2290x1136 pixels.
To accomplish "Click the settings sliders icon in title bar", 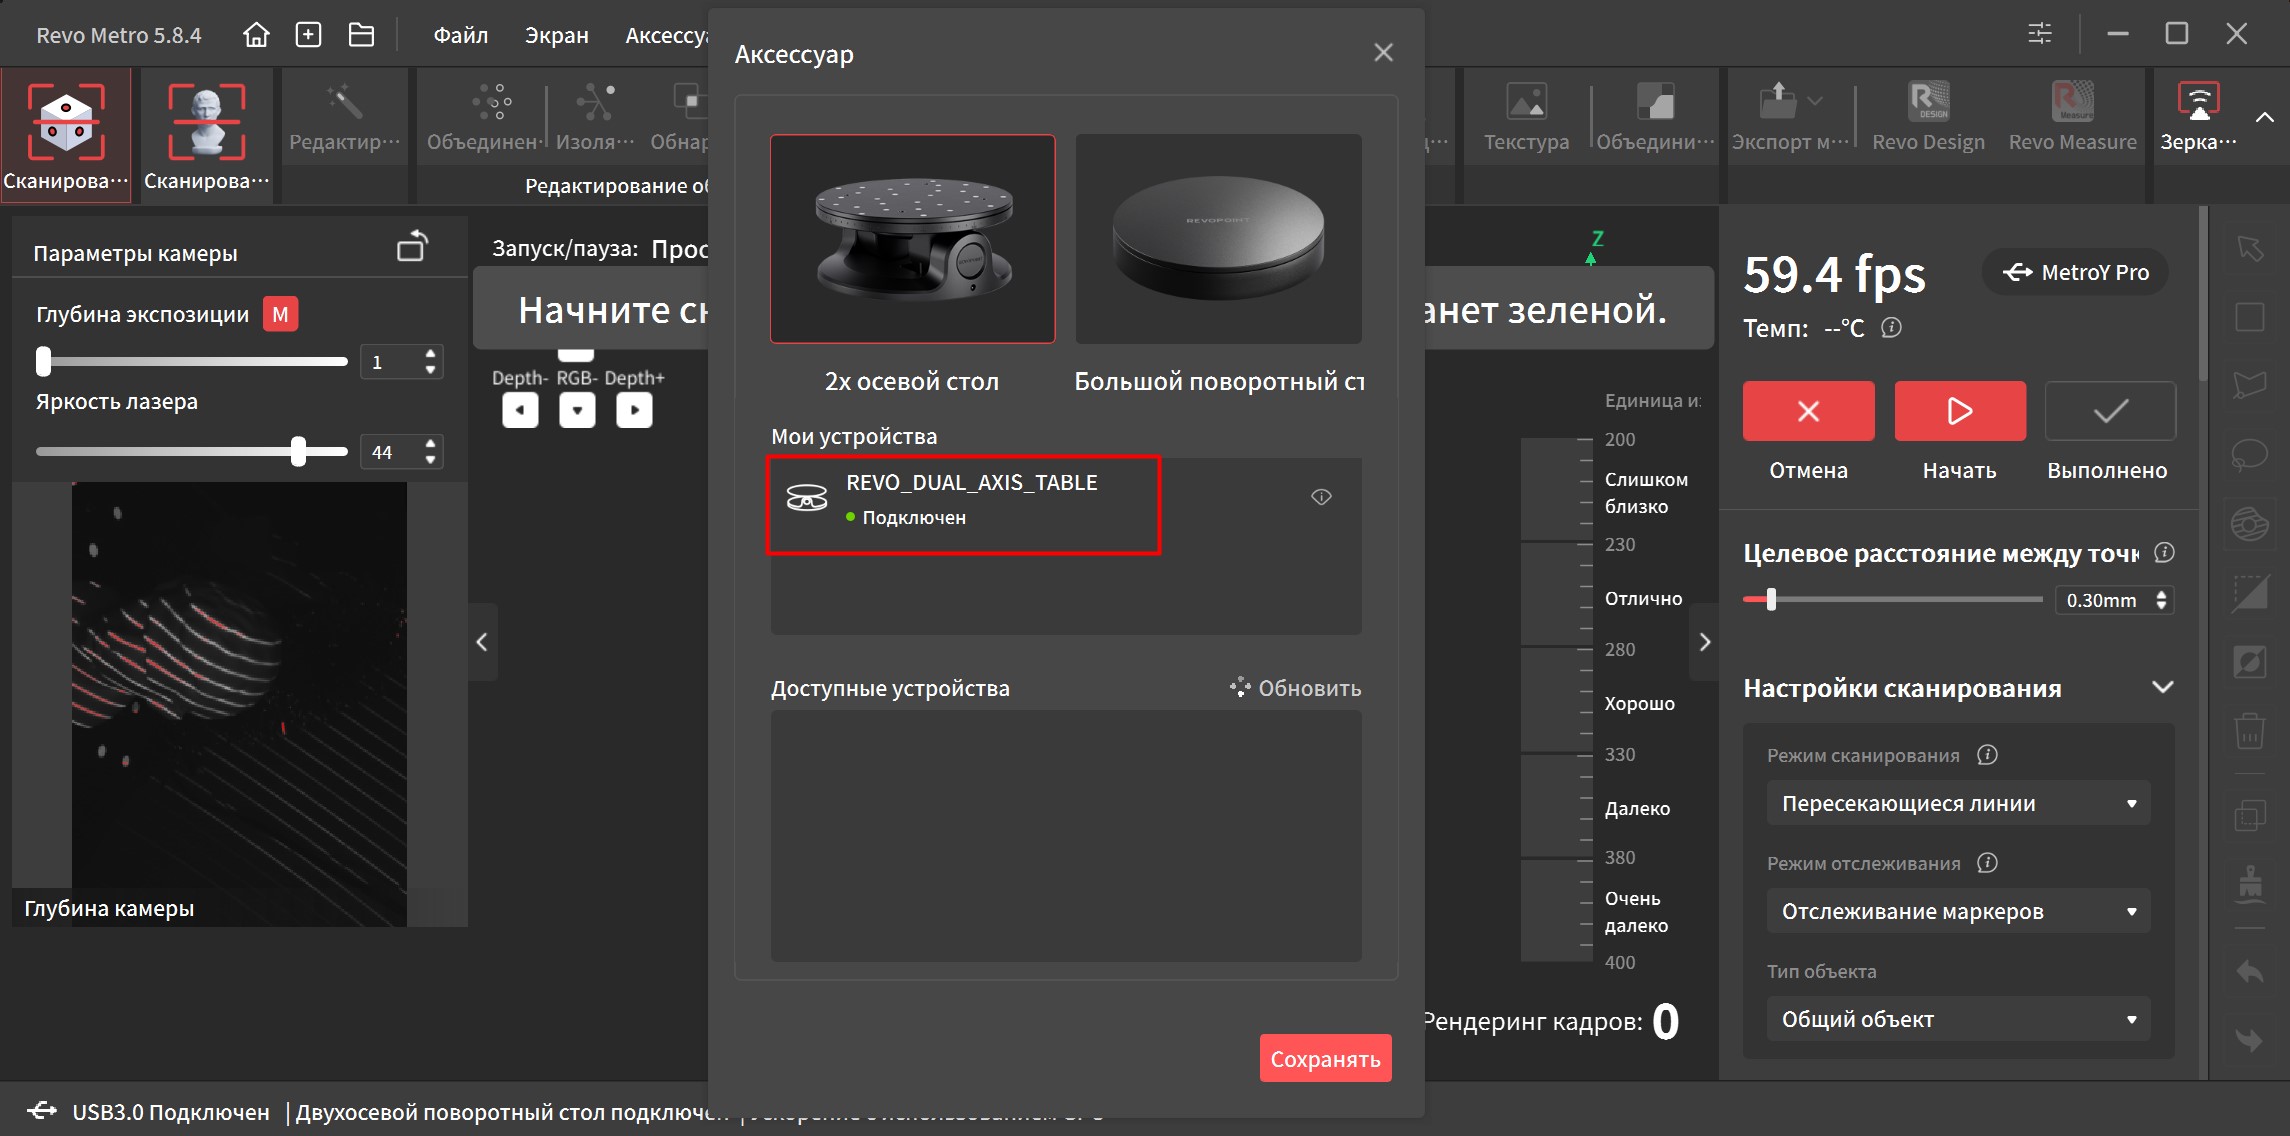I will 2039,34.
